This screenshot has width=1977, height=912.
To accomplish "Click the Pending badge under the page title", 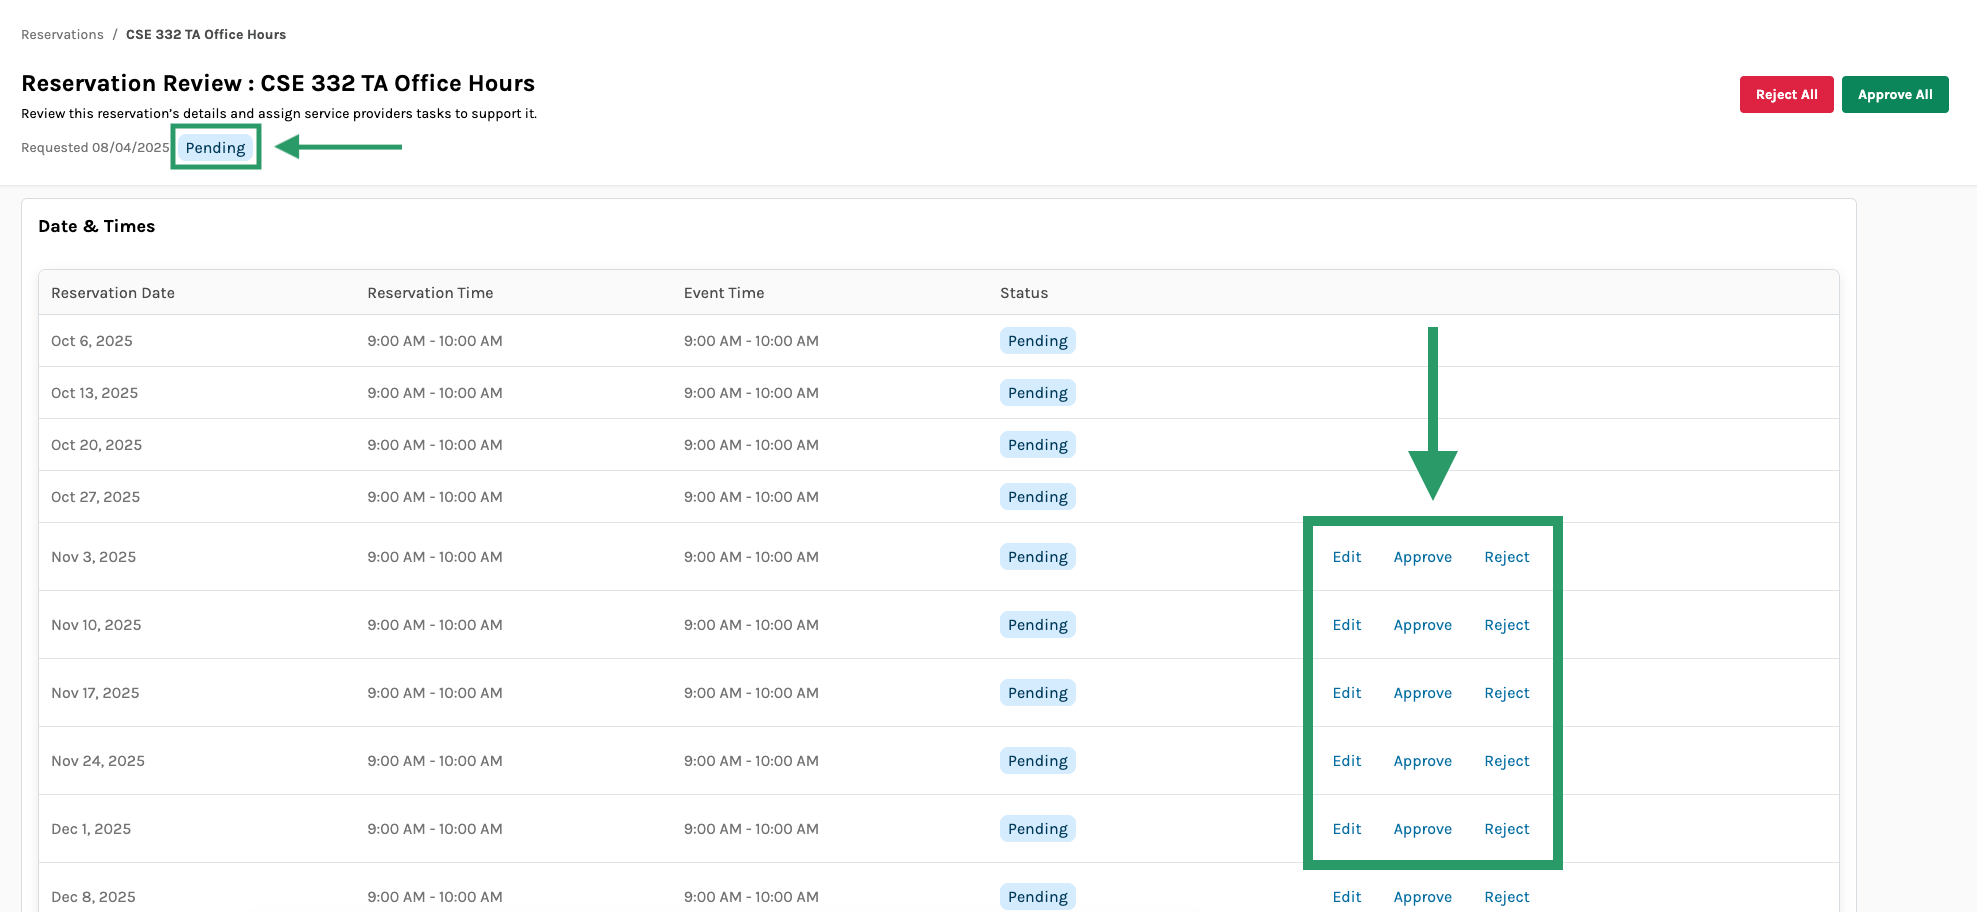I will tap(215, 148).
